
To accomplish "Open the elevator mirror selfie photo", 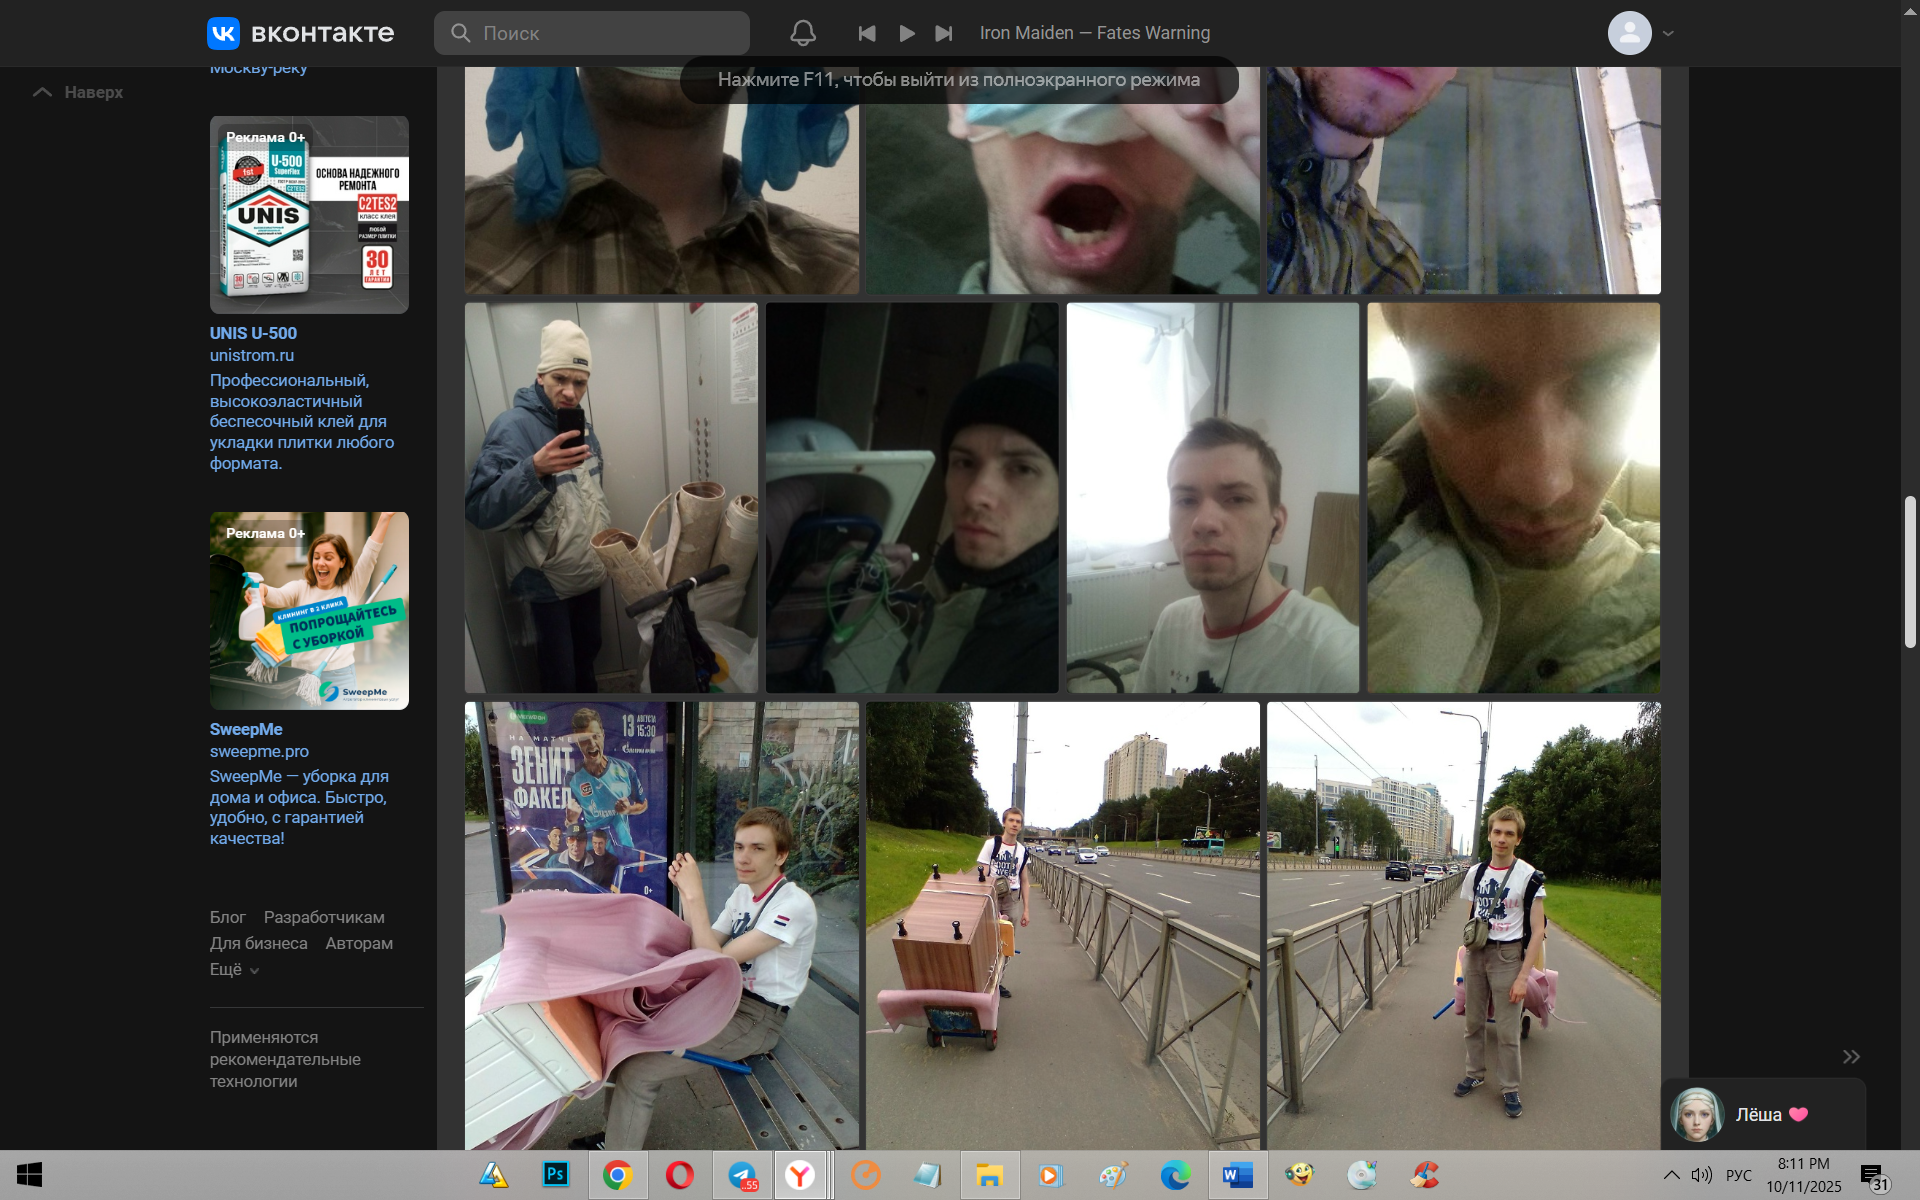I will click(x=611, y=497).
